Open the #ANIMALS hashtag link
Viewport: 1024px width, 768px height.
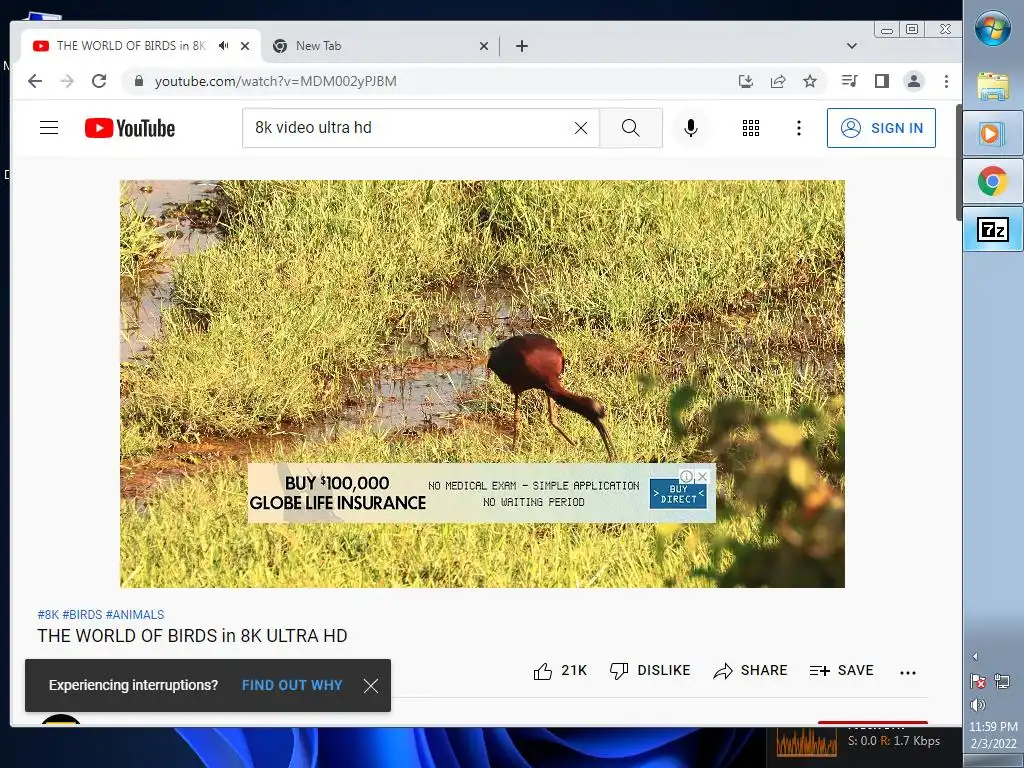click(x=135, y=615)
